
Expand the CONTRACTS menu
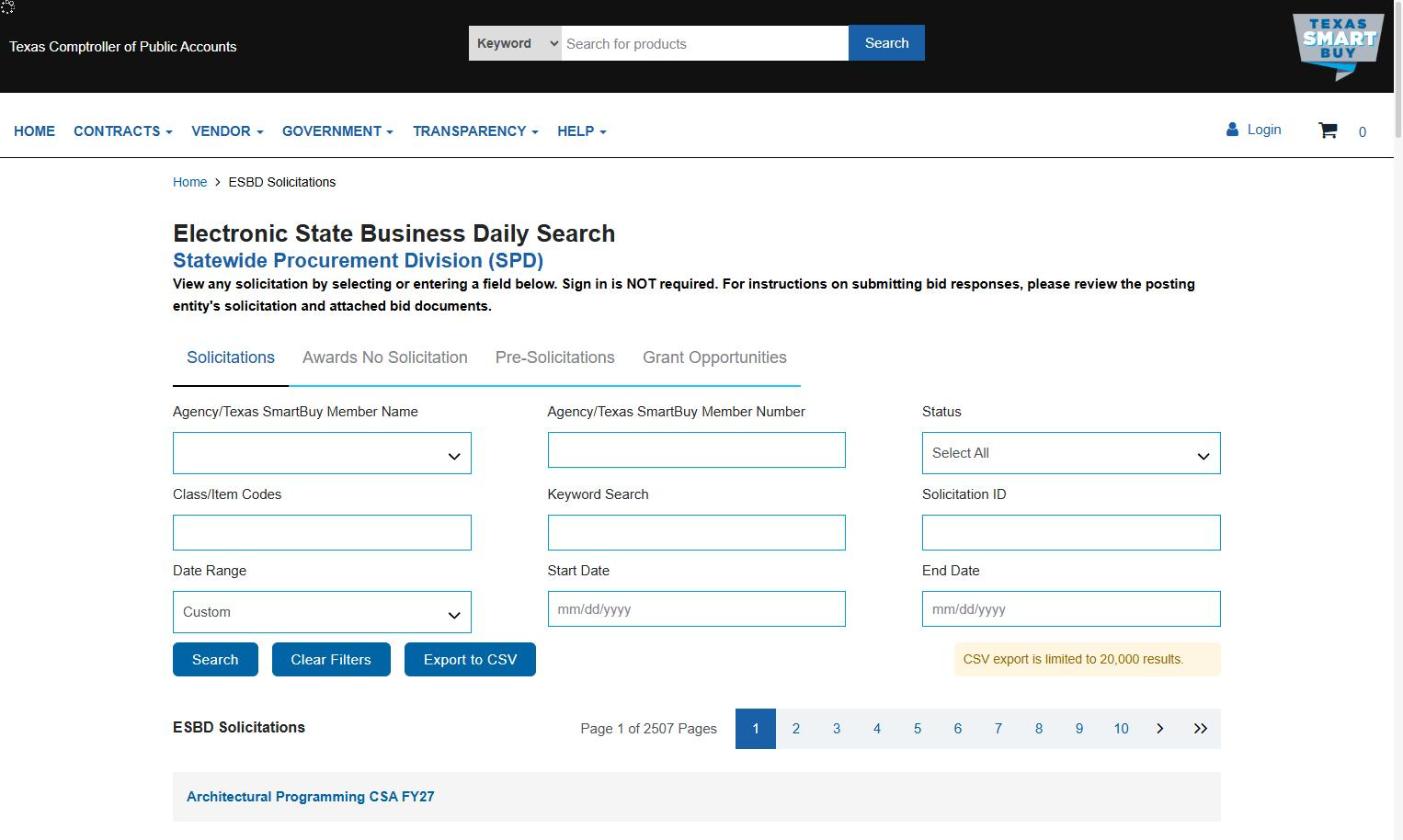[x=123, y=131]
